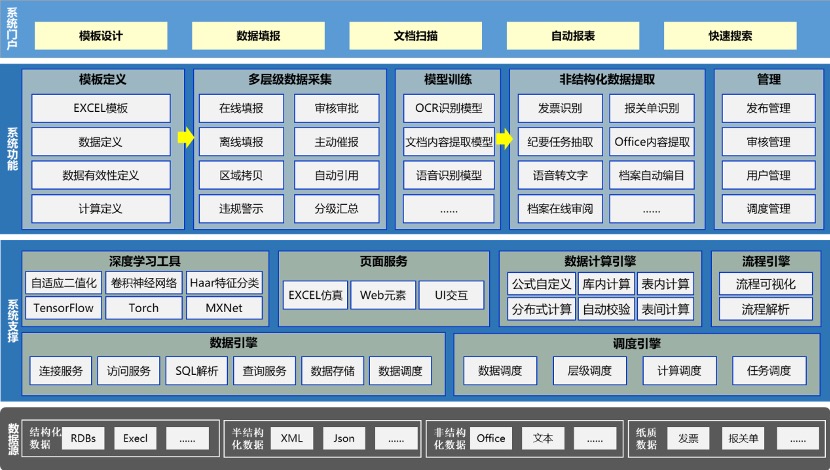Screen dimensions: 830x470
Task: Select the 表内计算 box
Action: tap(666, 284)
